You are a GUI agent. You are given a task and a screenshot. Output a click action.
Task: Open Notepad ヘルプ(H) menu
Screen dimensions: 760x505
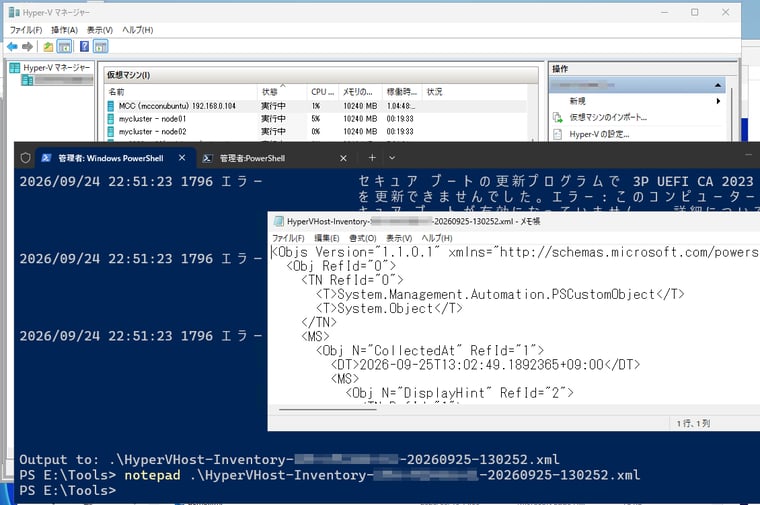(x=437, y=238)
